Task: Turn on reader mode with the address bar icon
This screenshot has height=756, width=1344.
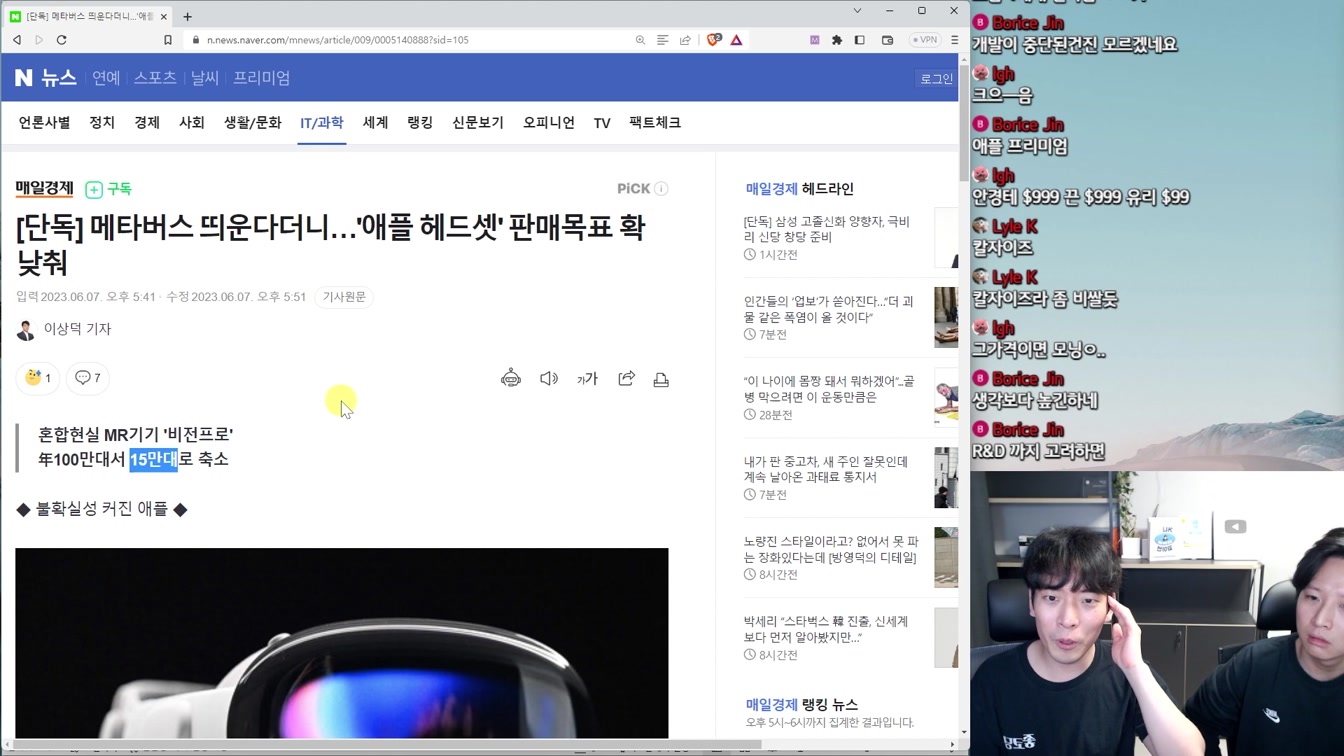Action: click(662, 40)
